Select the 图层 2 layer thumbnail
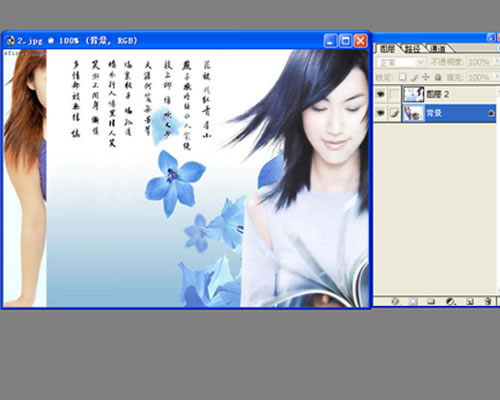 [x=414, y=94]
